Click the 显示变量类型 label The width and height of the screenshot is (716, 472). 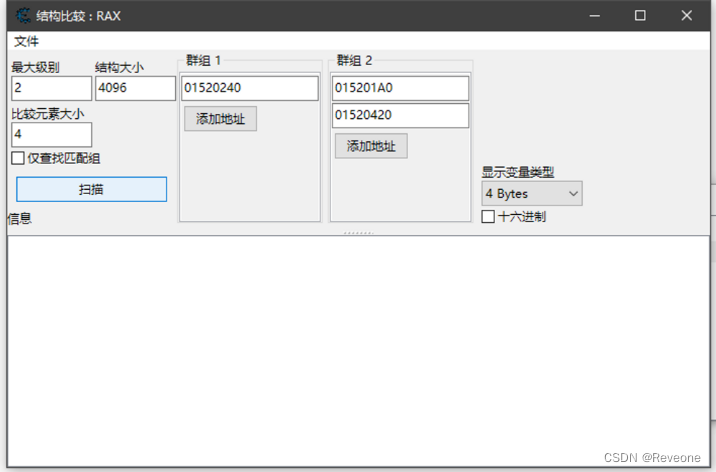(518, 172)
